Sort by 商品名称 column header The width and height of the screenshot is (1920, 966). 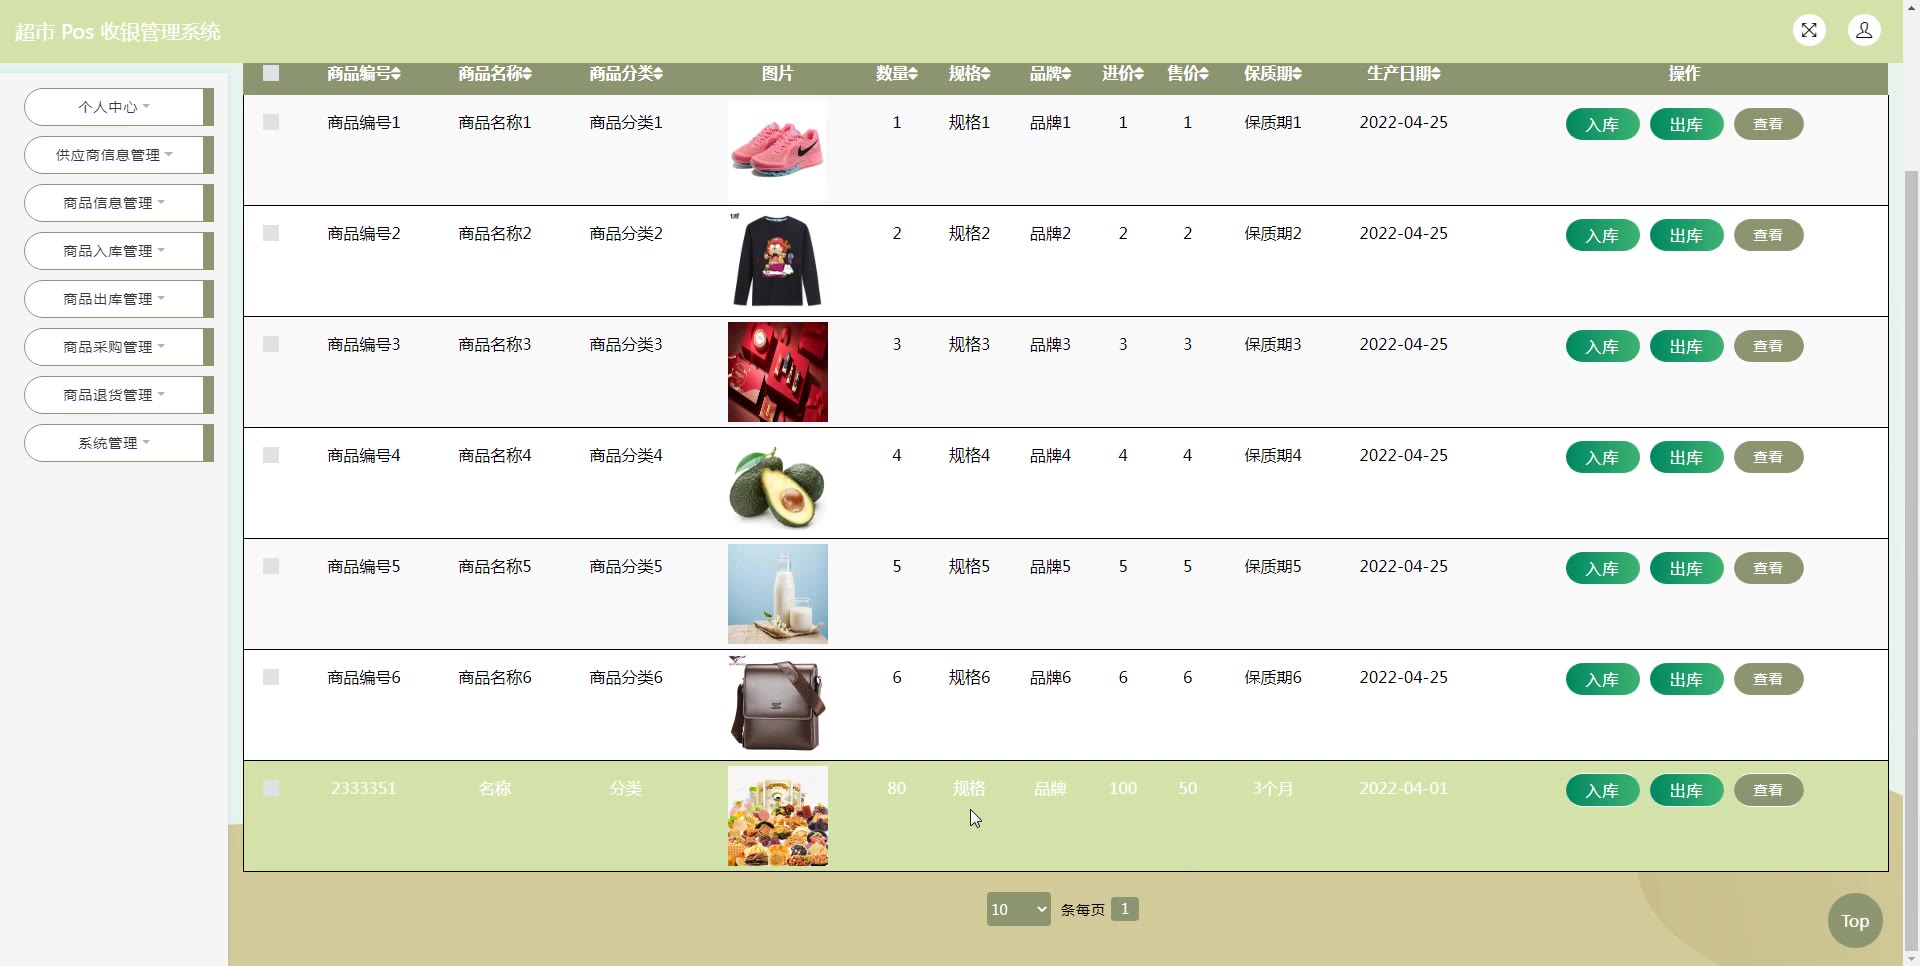pos(495,73)
